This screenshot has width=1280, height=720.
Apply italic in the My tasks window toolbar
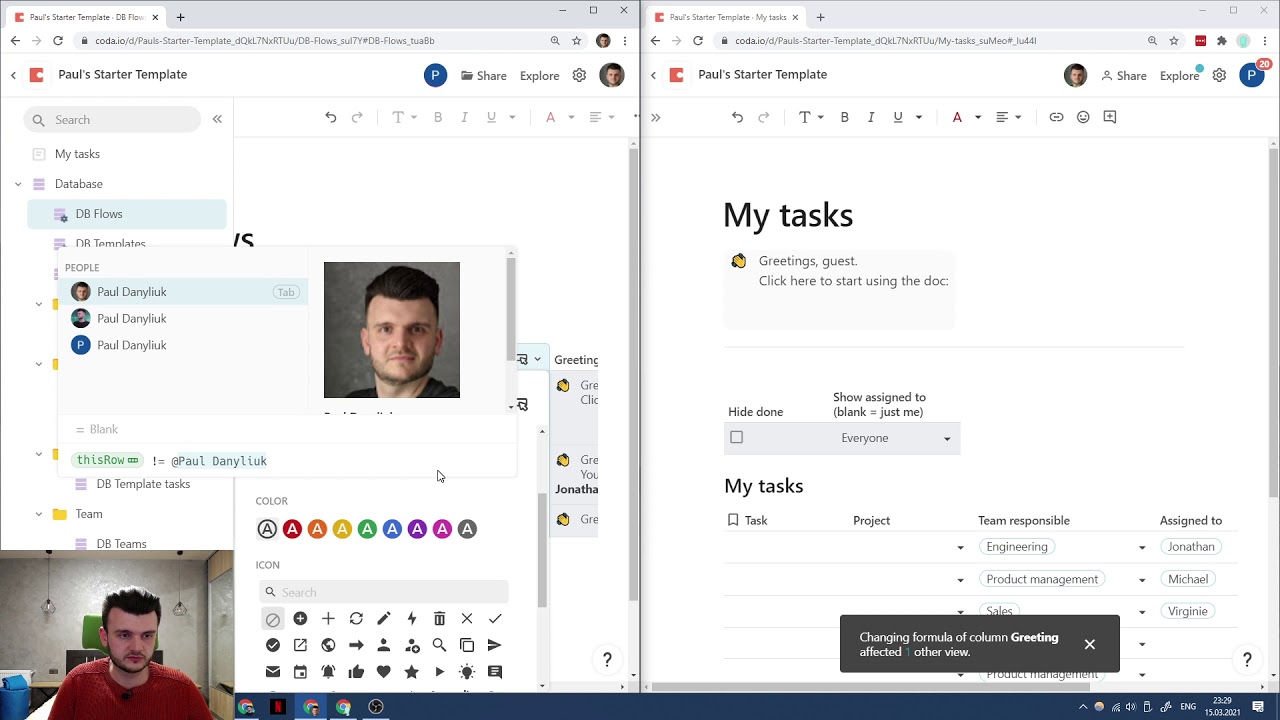871,117
